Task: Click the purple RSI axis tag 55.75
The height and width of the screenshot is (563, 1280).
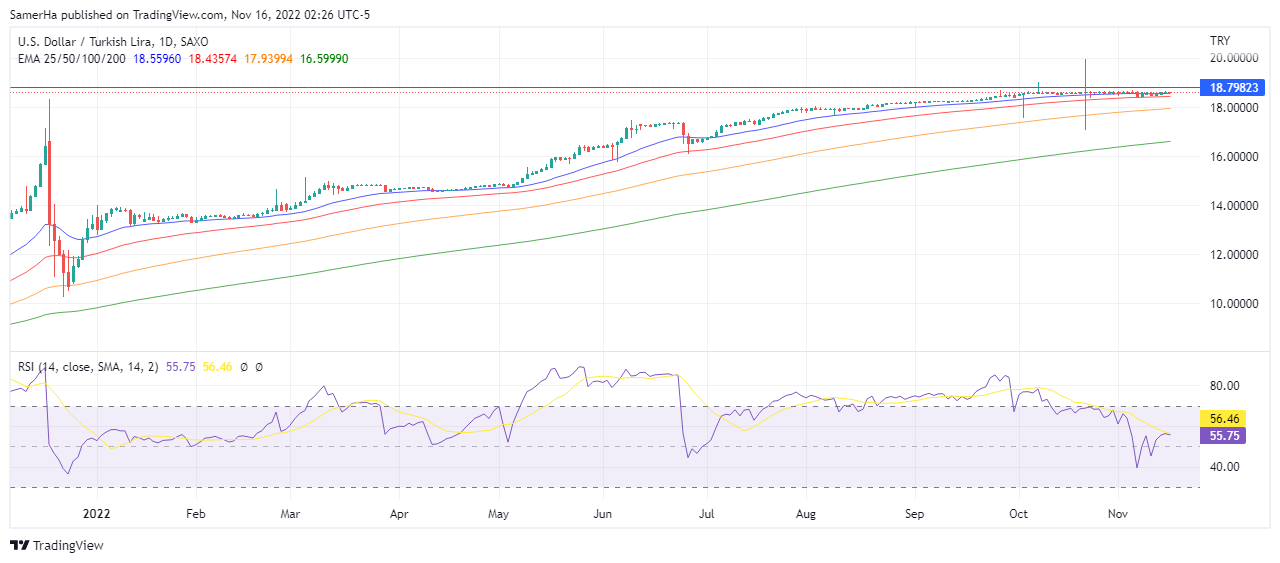Action: tap(1226, 436)
